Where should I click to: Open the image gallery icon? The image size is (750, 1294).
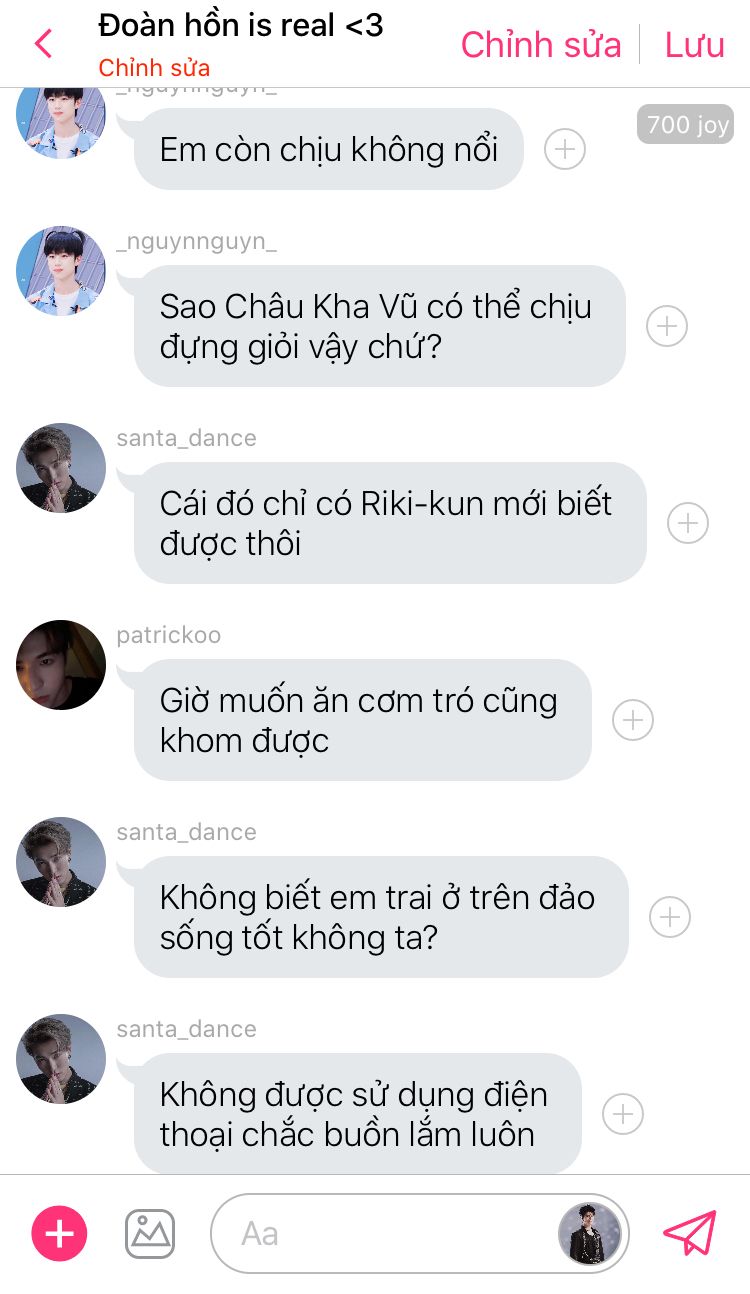pyautogui.click(x=150, y=1233)
